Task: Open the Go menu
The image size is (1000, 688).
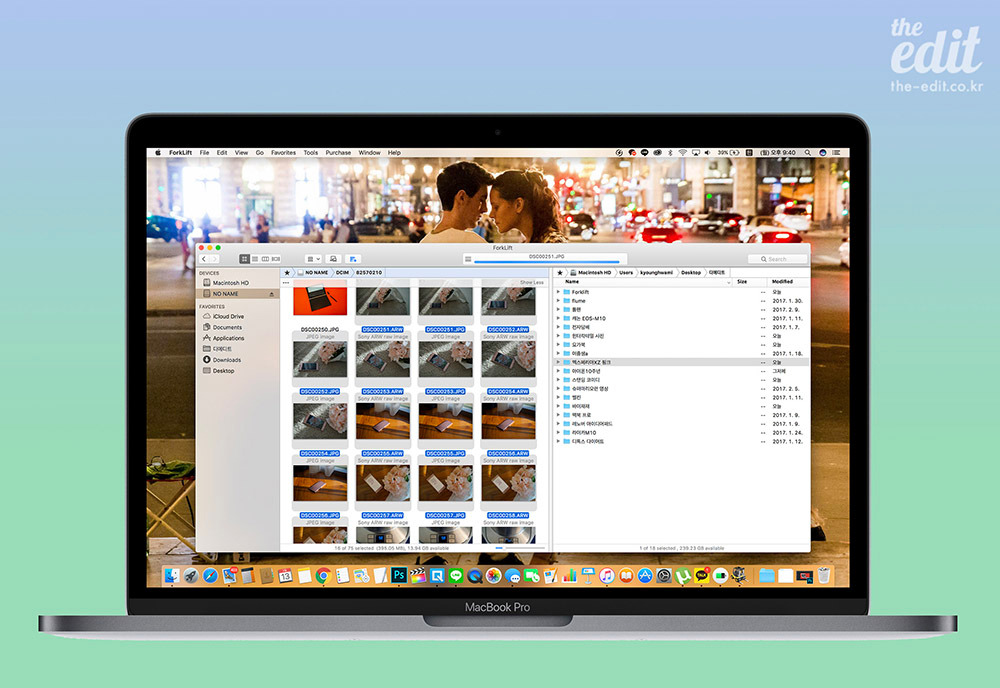Action: 260,152
